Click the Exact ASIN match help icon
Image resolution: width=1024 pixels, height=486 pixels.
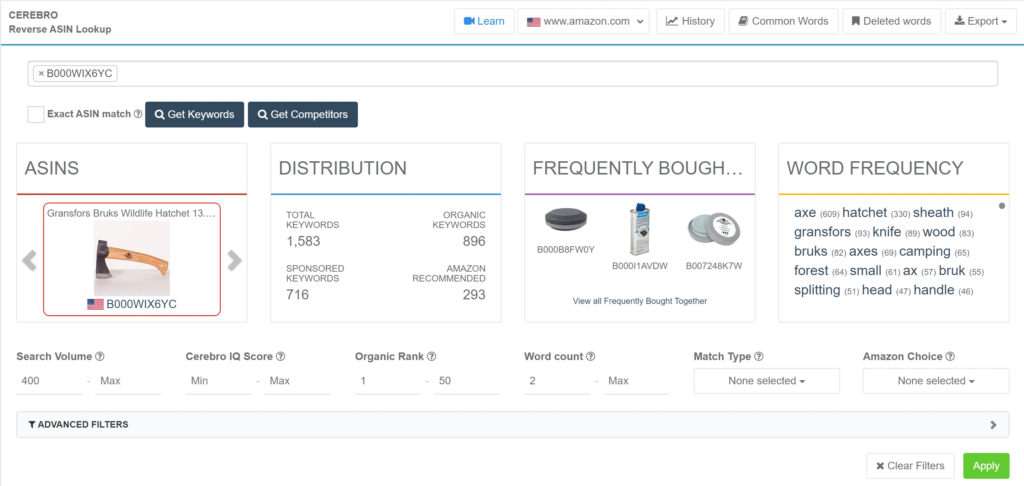click(x=138, y=115)
